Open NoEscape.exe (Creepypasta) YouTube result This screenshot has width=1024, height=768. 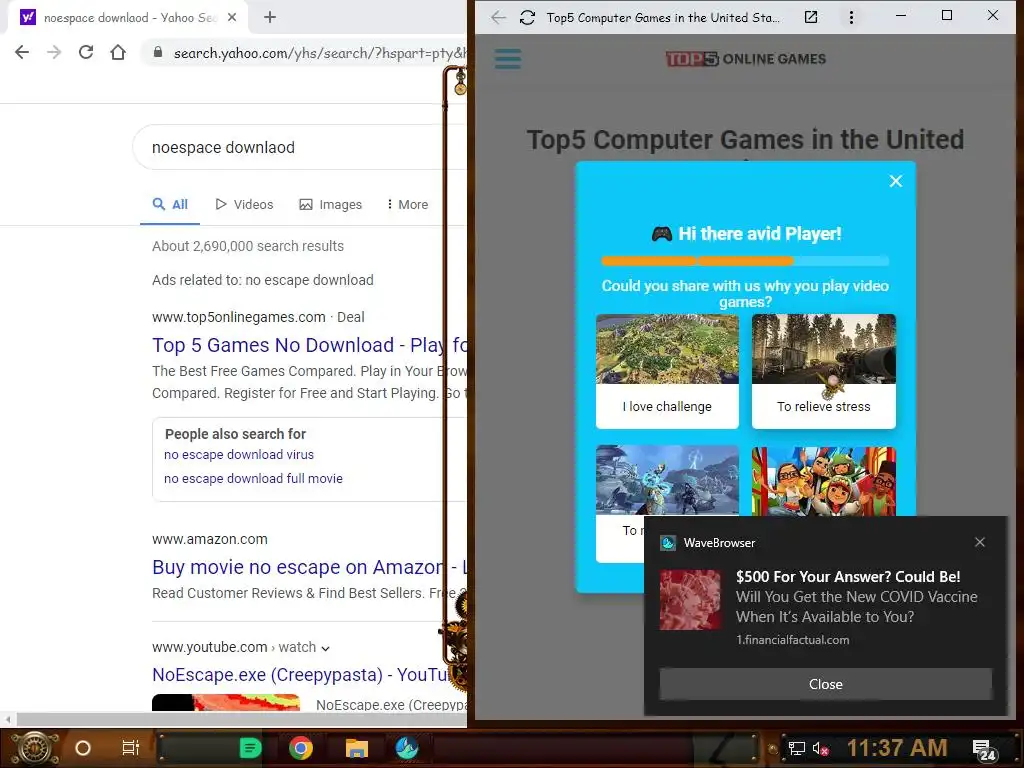(302, 675)
